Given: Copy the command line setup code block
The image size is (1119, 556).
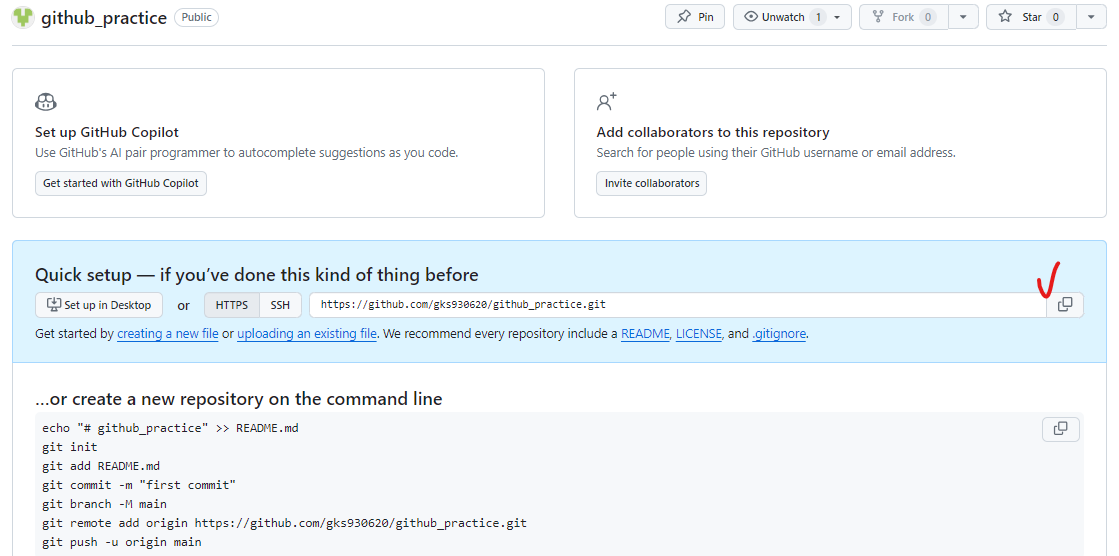Looking at the screenshot, I should pyautogui.click(x=1060, y=429).
